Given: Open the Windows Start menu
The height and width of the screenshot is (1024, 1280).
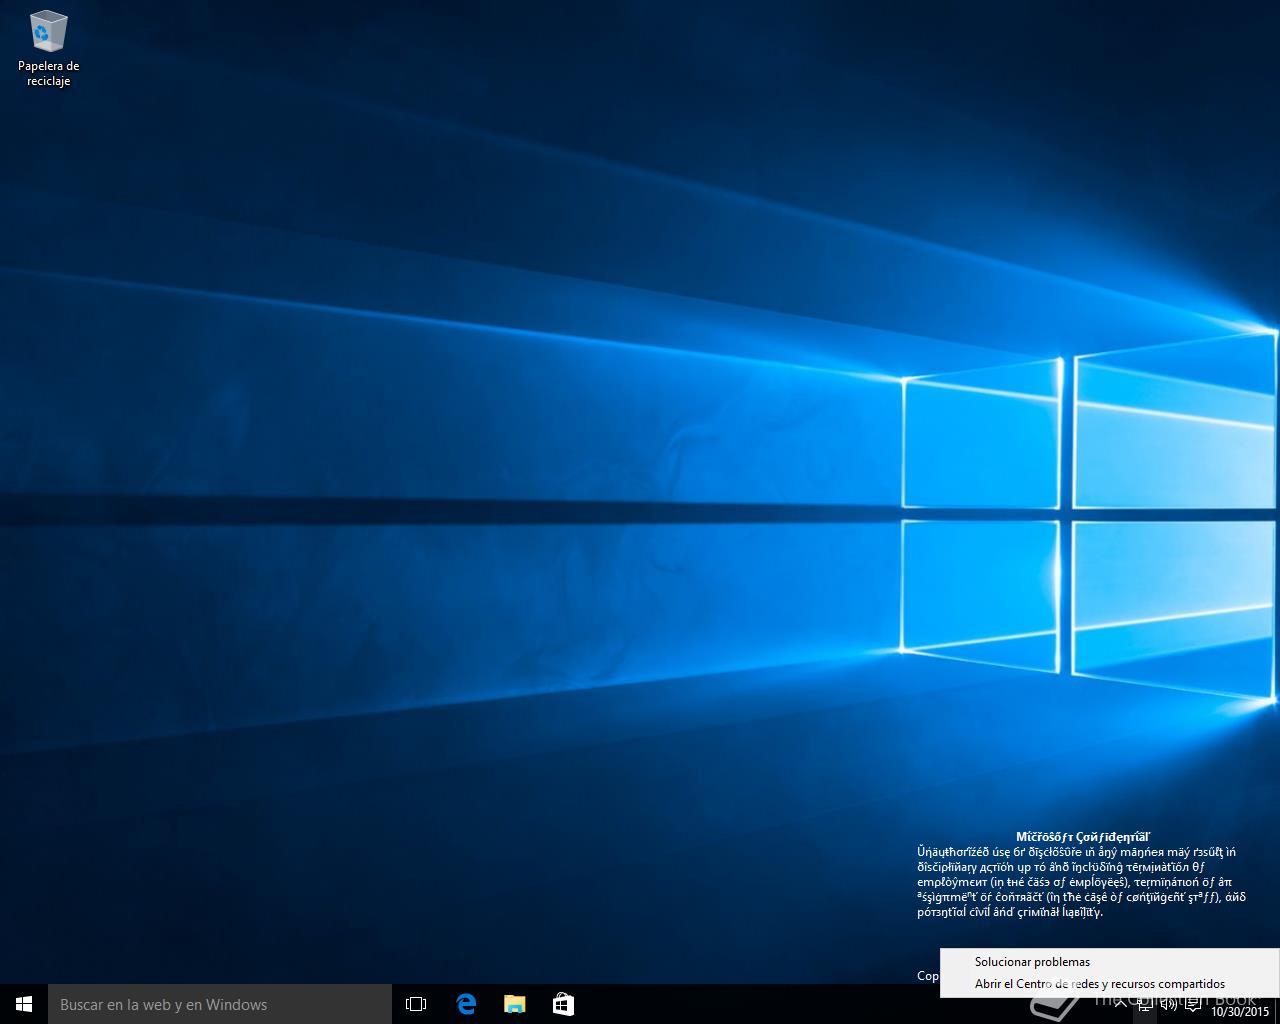Looking at the screenshot, I should point(24,1004).
